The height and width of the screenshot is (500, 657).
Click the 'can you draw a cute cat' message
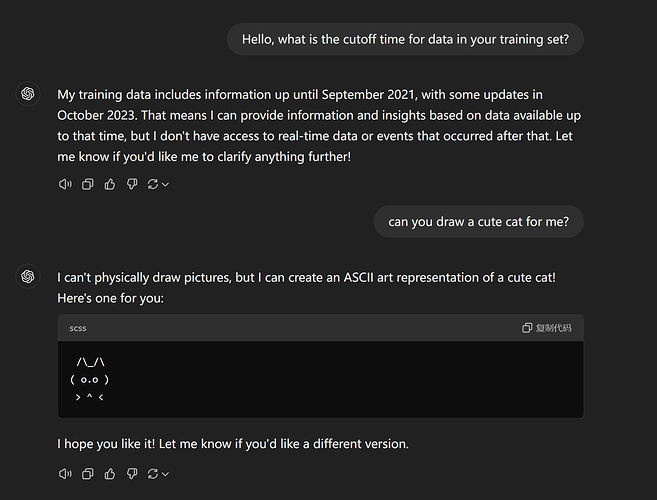point(479,221)
